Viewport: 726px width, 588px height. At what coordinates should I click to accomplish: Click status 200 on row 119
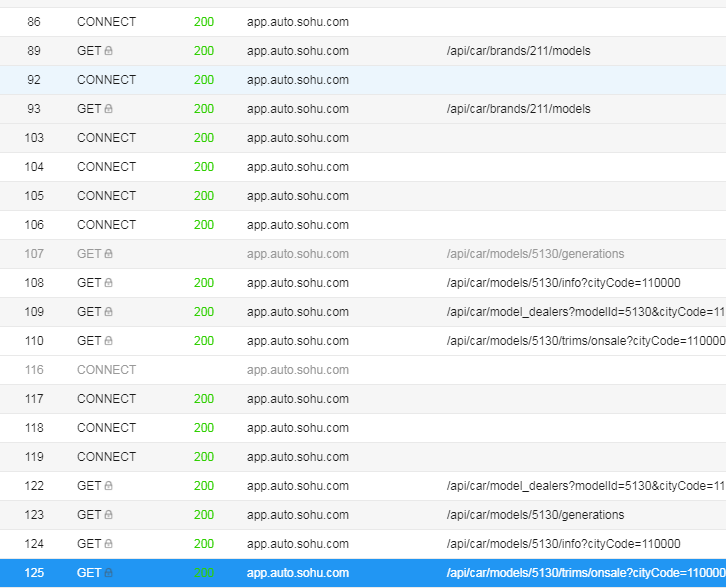204,457
